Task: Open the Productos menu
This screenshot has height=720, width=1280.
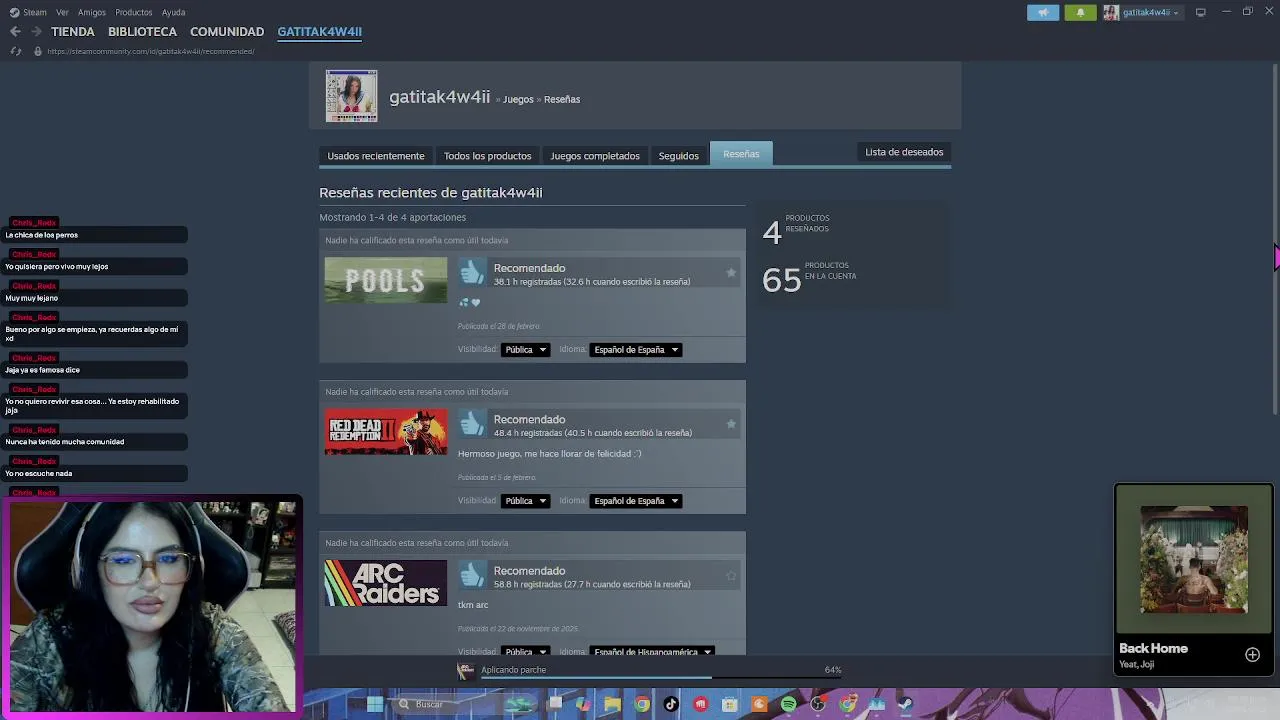Action: click(134, 13)
